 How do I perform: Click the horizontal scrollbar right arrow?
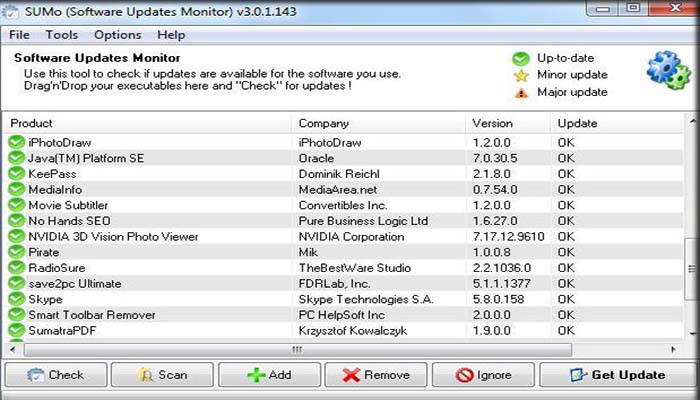pyautogui.click(x=674, y=350)
